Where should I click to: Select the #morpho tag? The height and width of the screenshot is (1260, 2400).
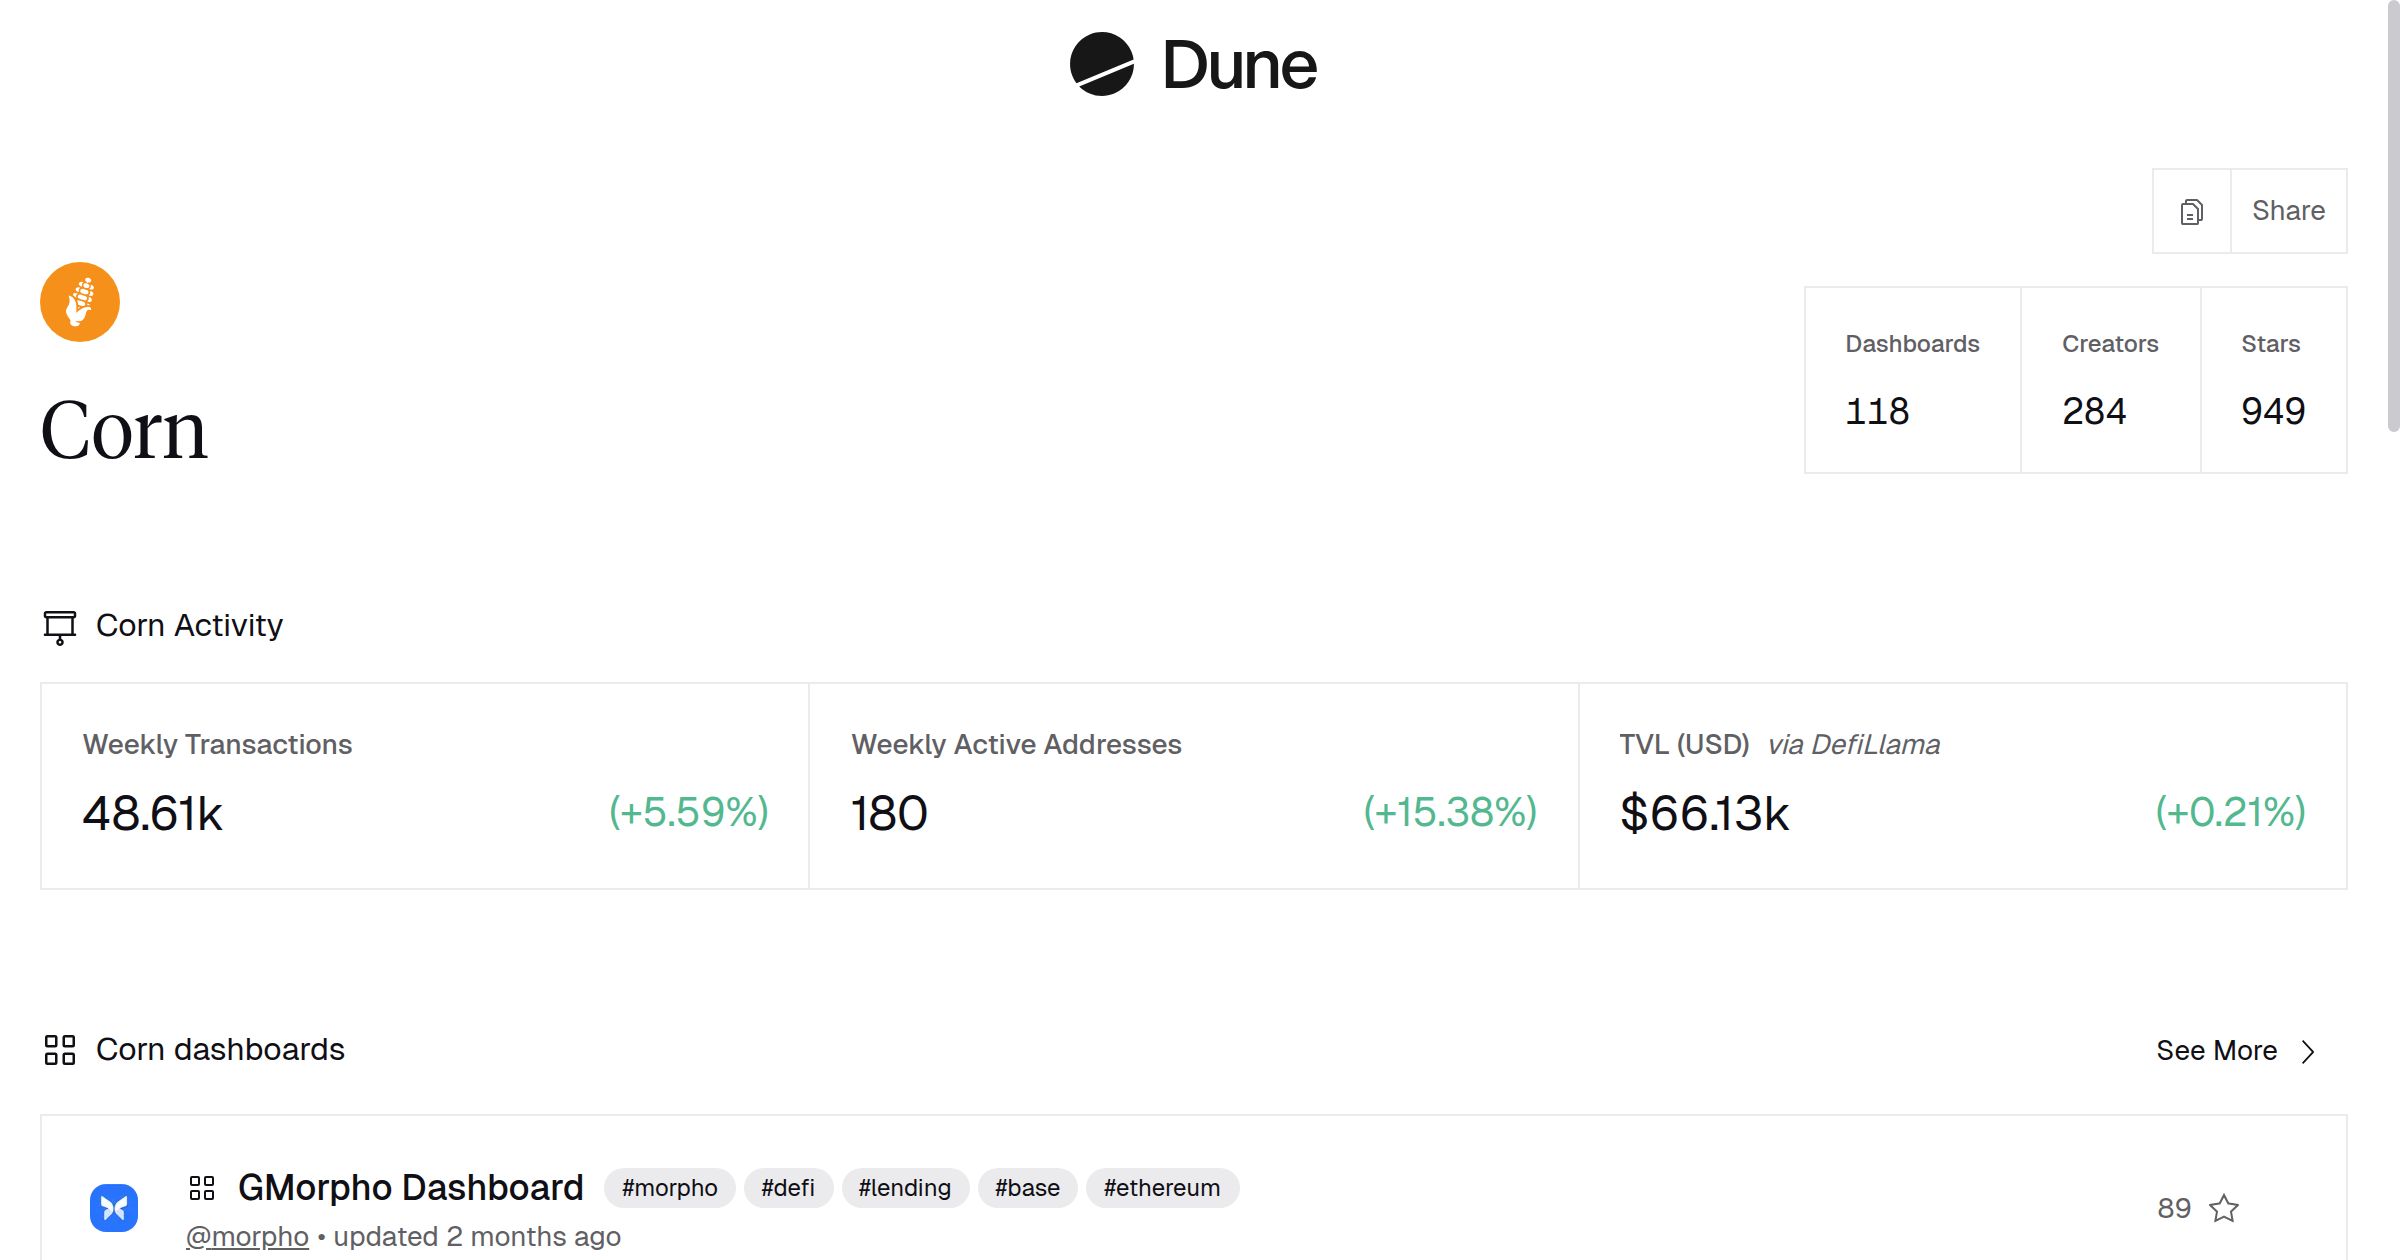click(x=669, y=1188)
